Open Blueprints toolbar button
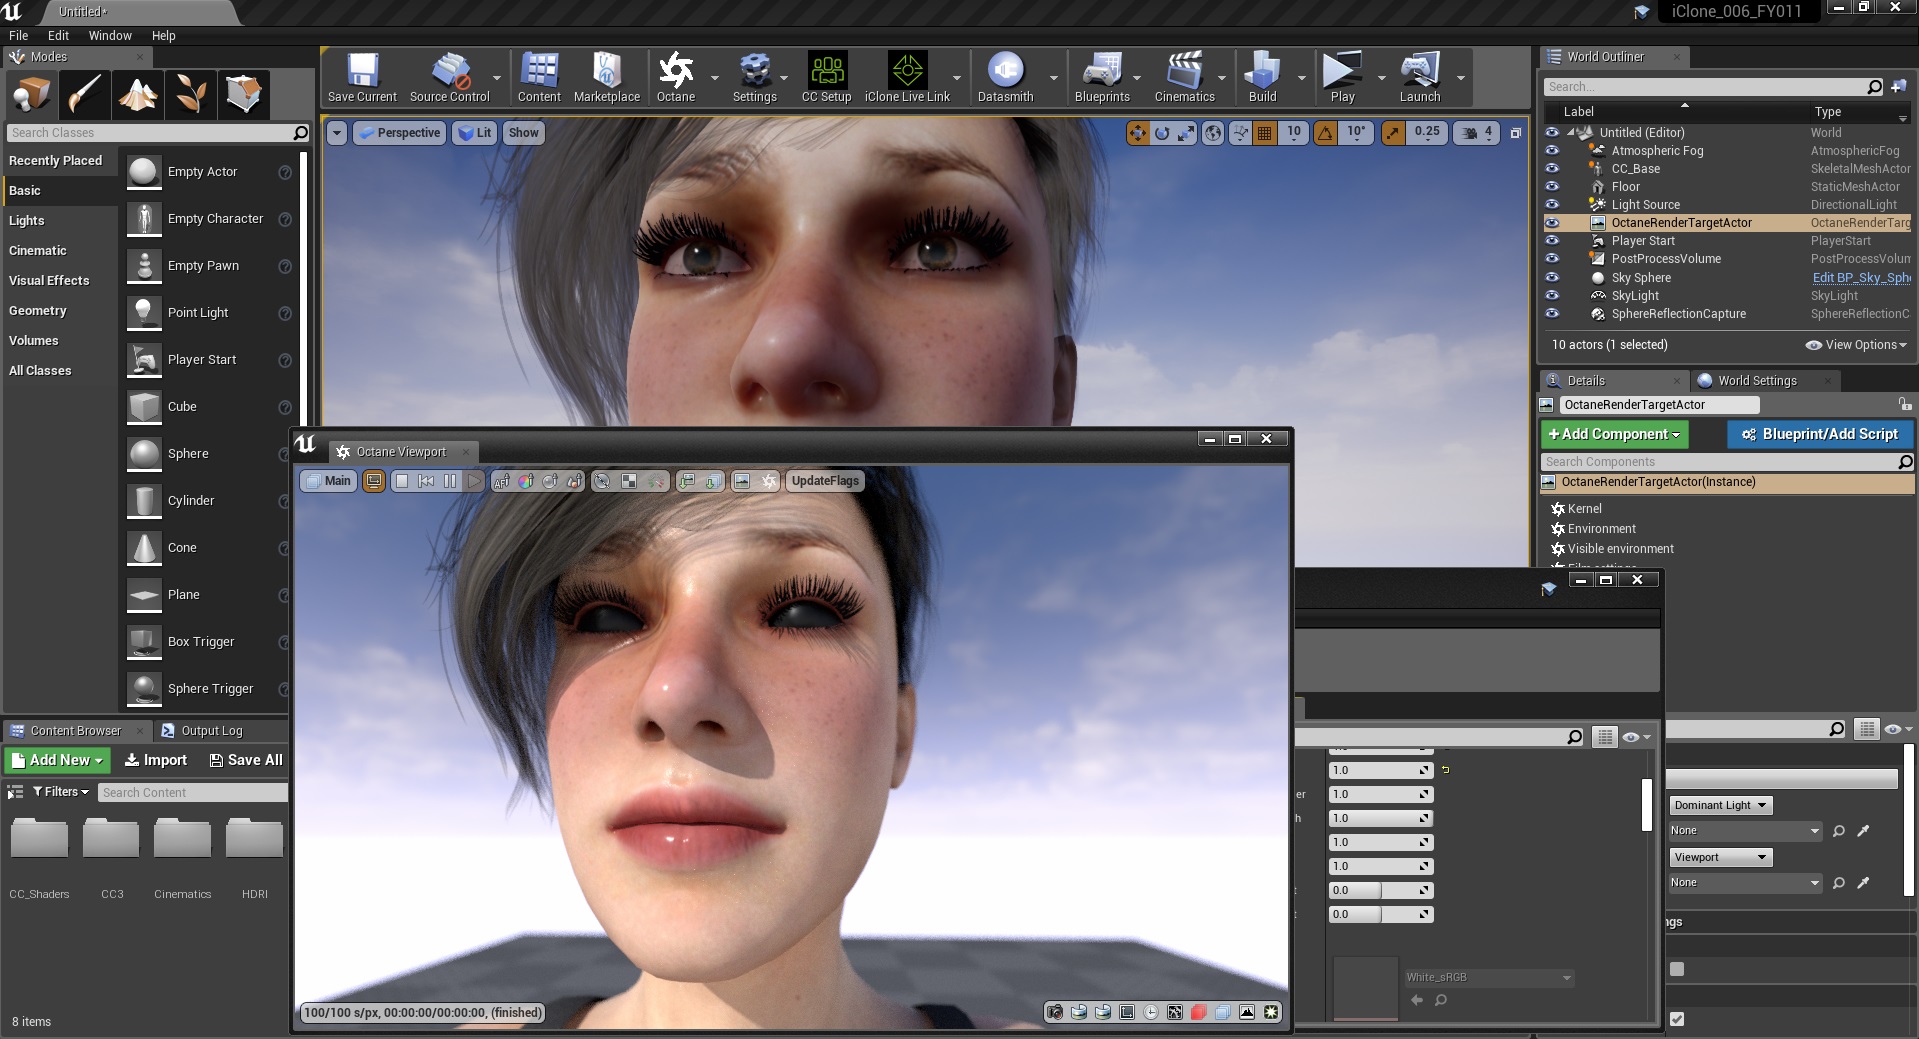This screenshot has height=1039, width=1919. [1102, 78]
